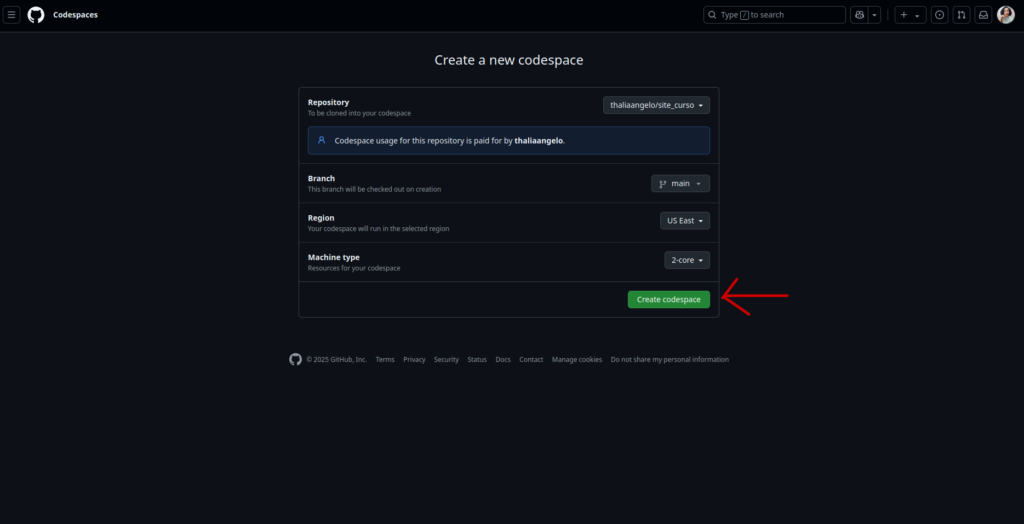Image resolution: width=1024 pixels, height=524 pixels.
Task: Open the Pull requests icon
Action: [961, 15]
